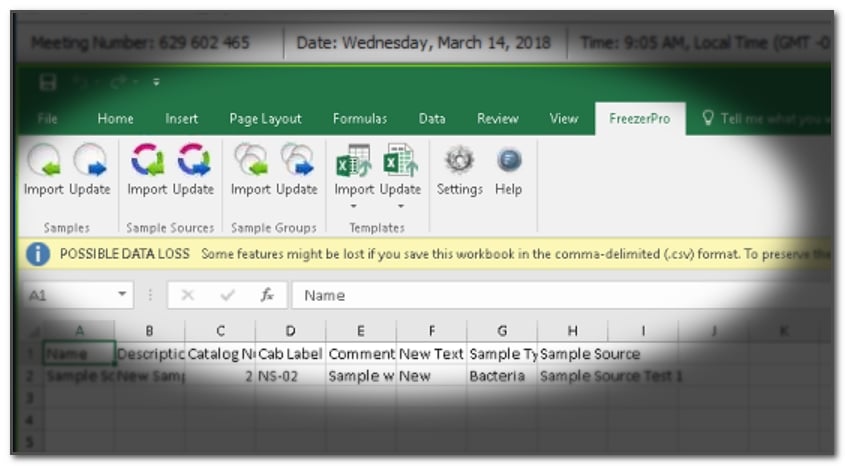Viewport: 845px width, 466px height.
Task: Select column C header
Action: (x=220, y=331)
